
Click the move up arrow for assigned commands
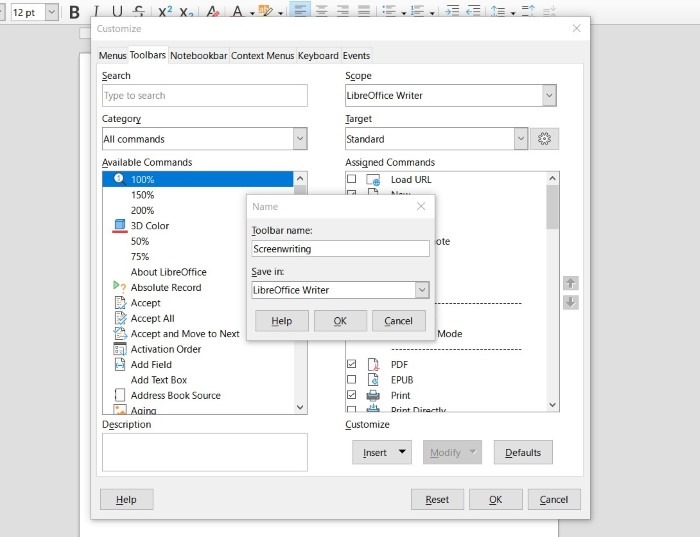point(571,283)
